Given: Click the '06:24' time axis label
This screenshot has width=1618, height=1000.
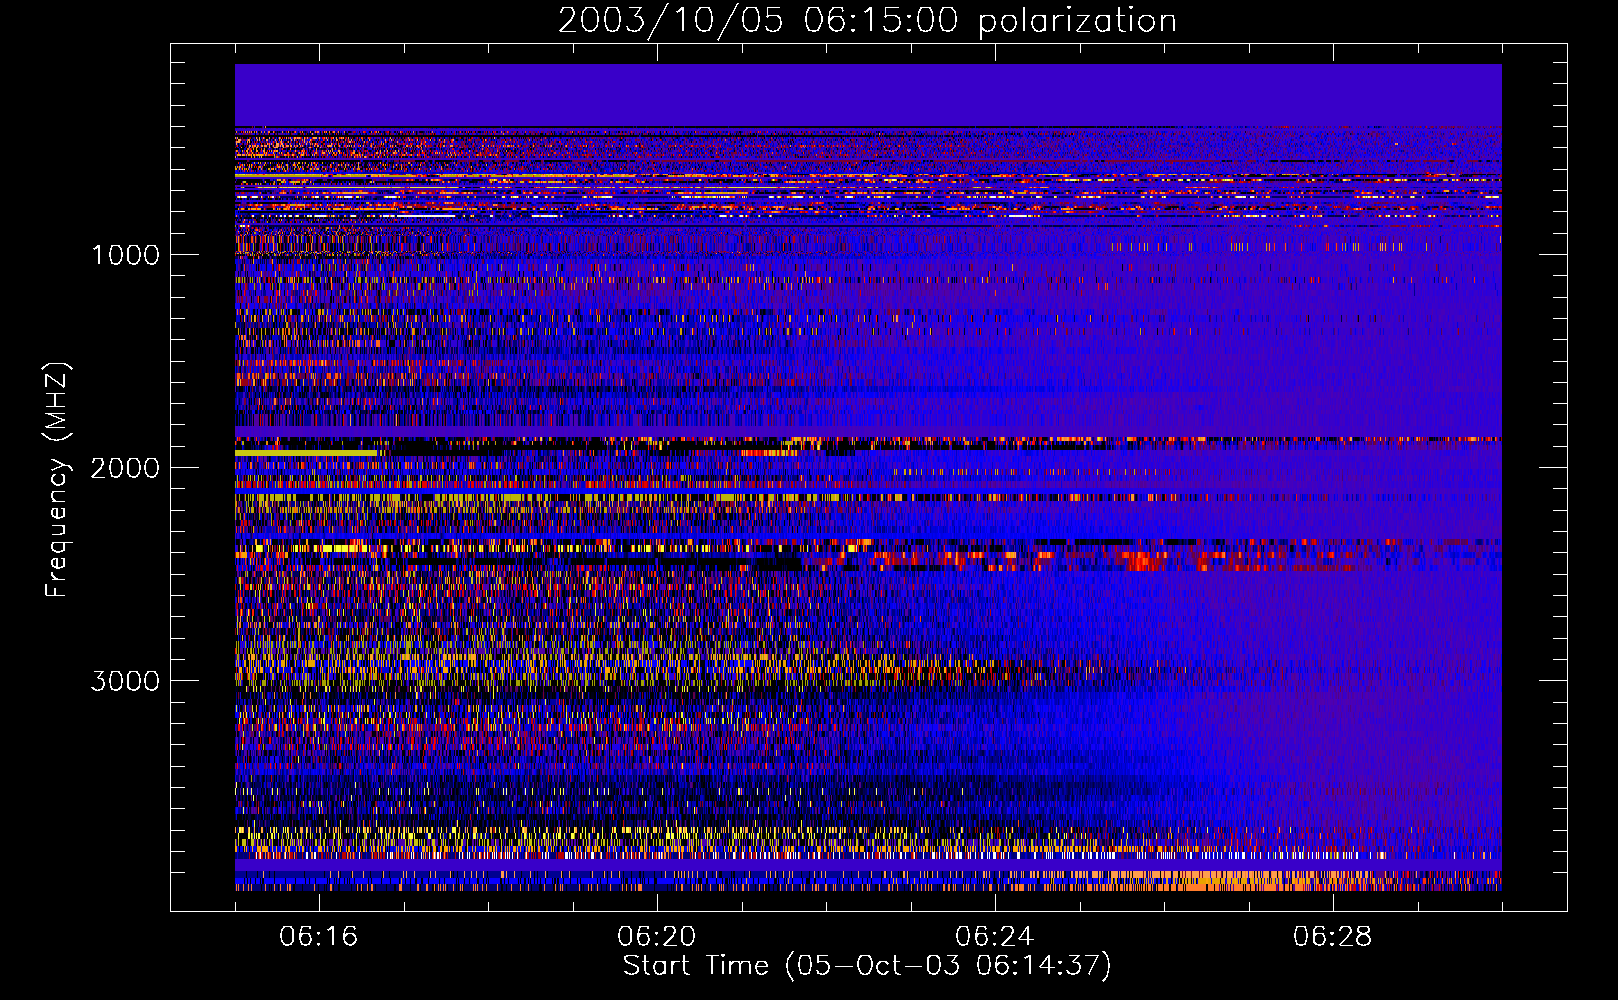Looking at the screenshot, I should point(995,937).
